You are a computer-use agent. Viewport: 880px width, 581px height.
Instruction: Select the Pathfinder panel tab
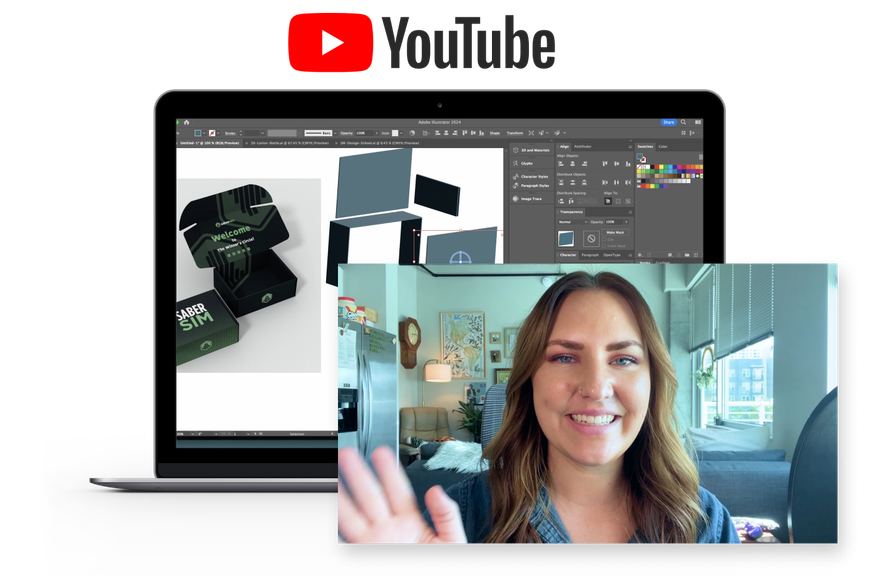point(583,147)
